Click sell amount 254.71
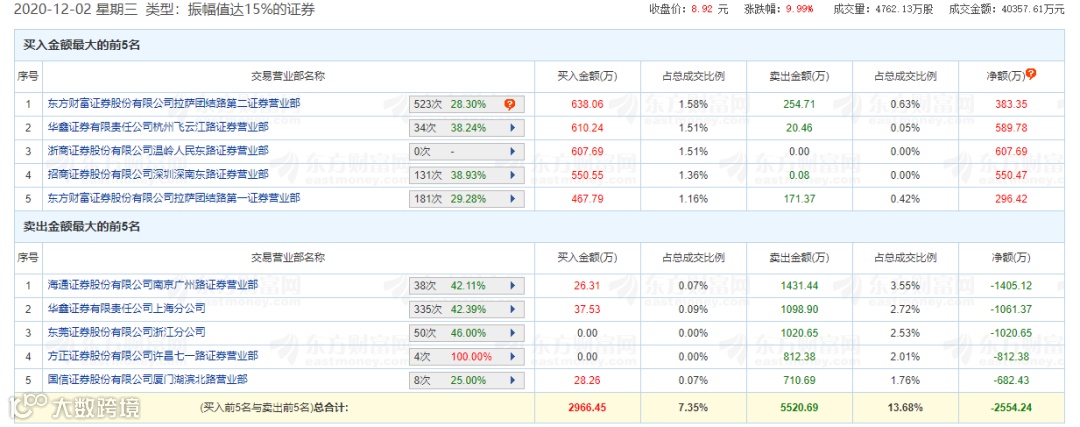The height and width of the screenshot is (427, 1080). (800, 105)
